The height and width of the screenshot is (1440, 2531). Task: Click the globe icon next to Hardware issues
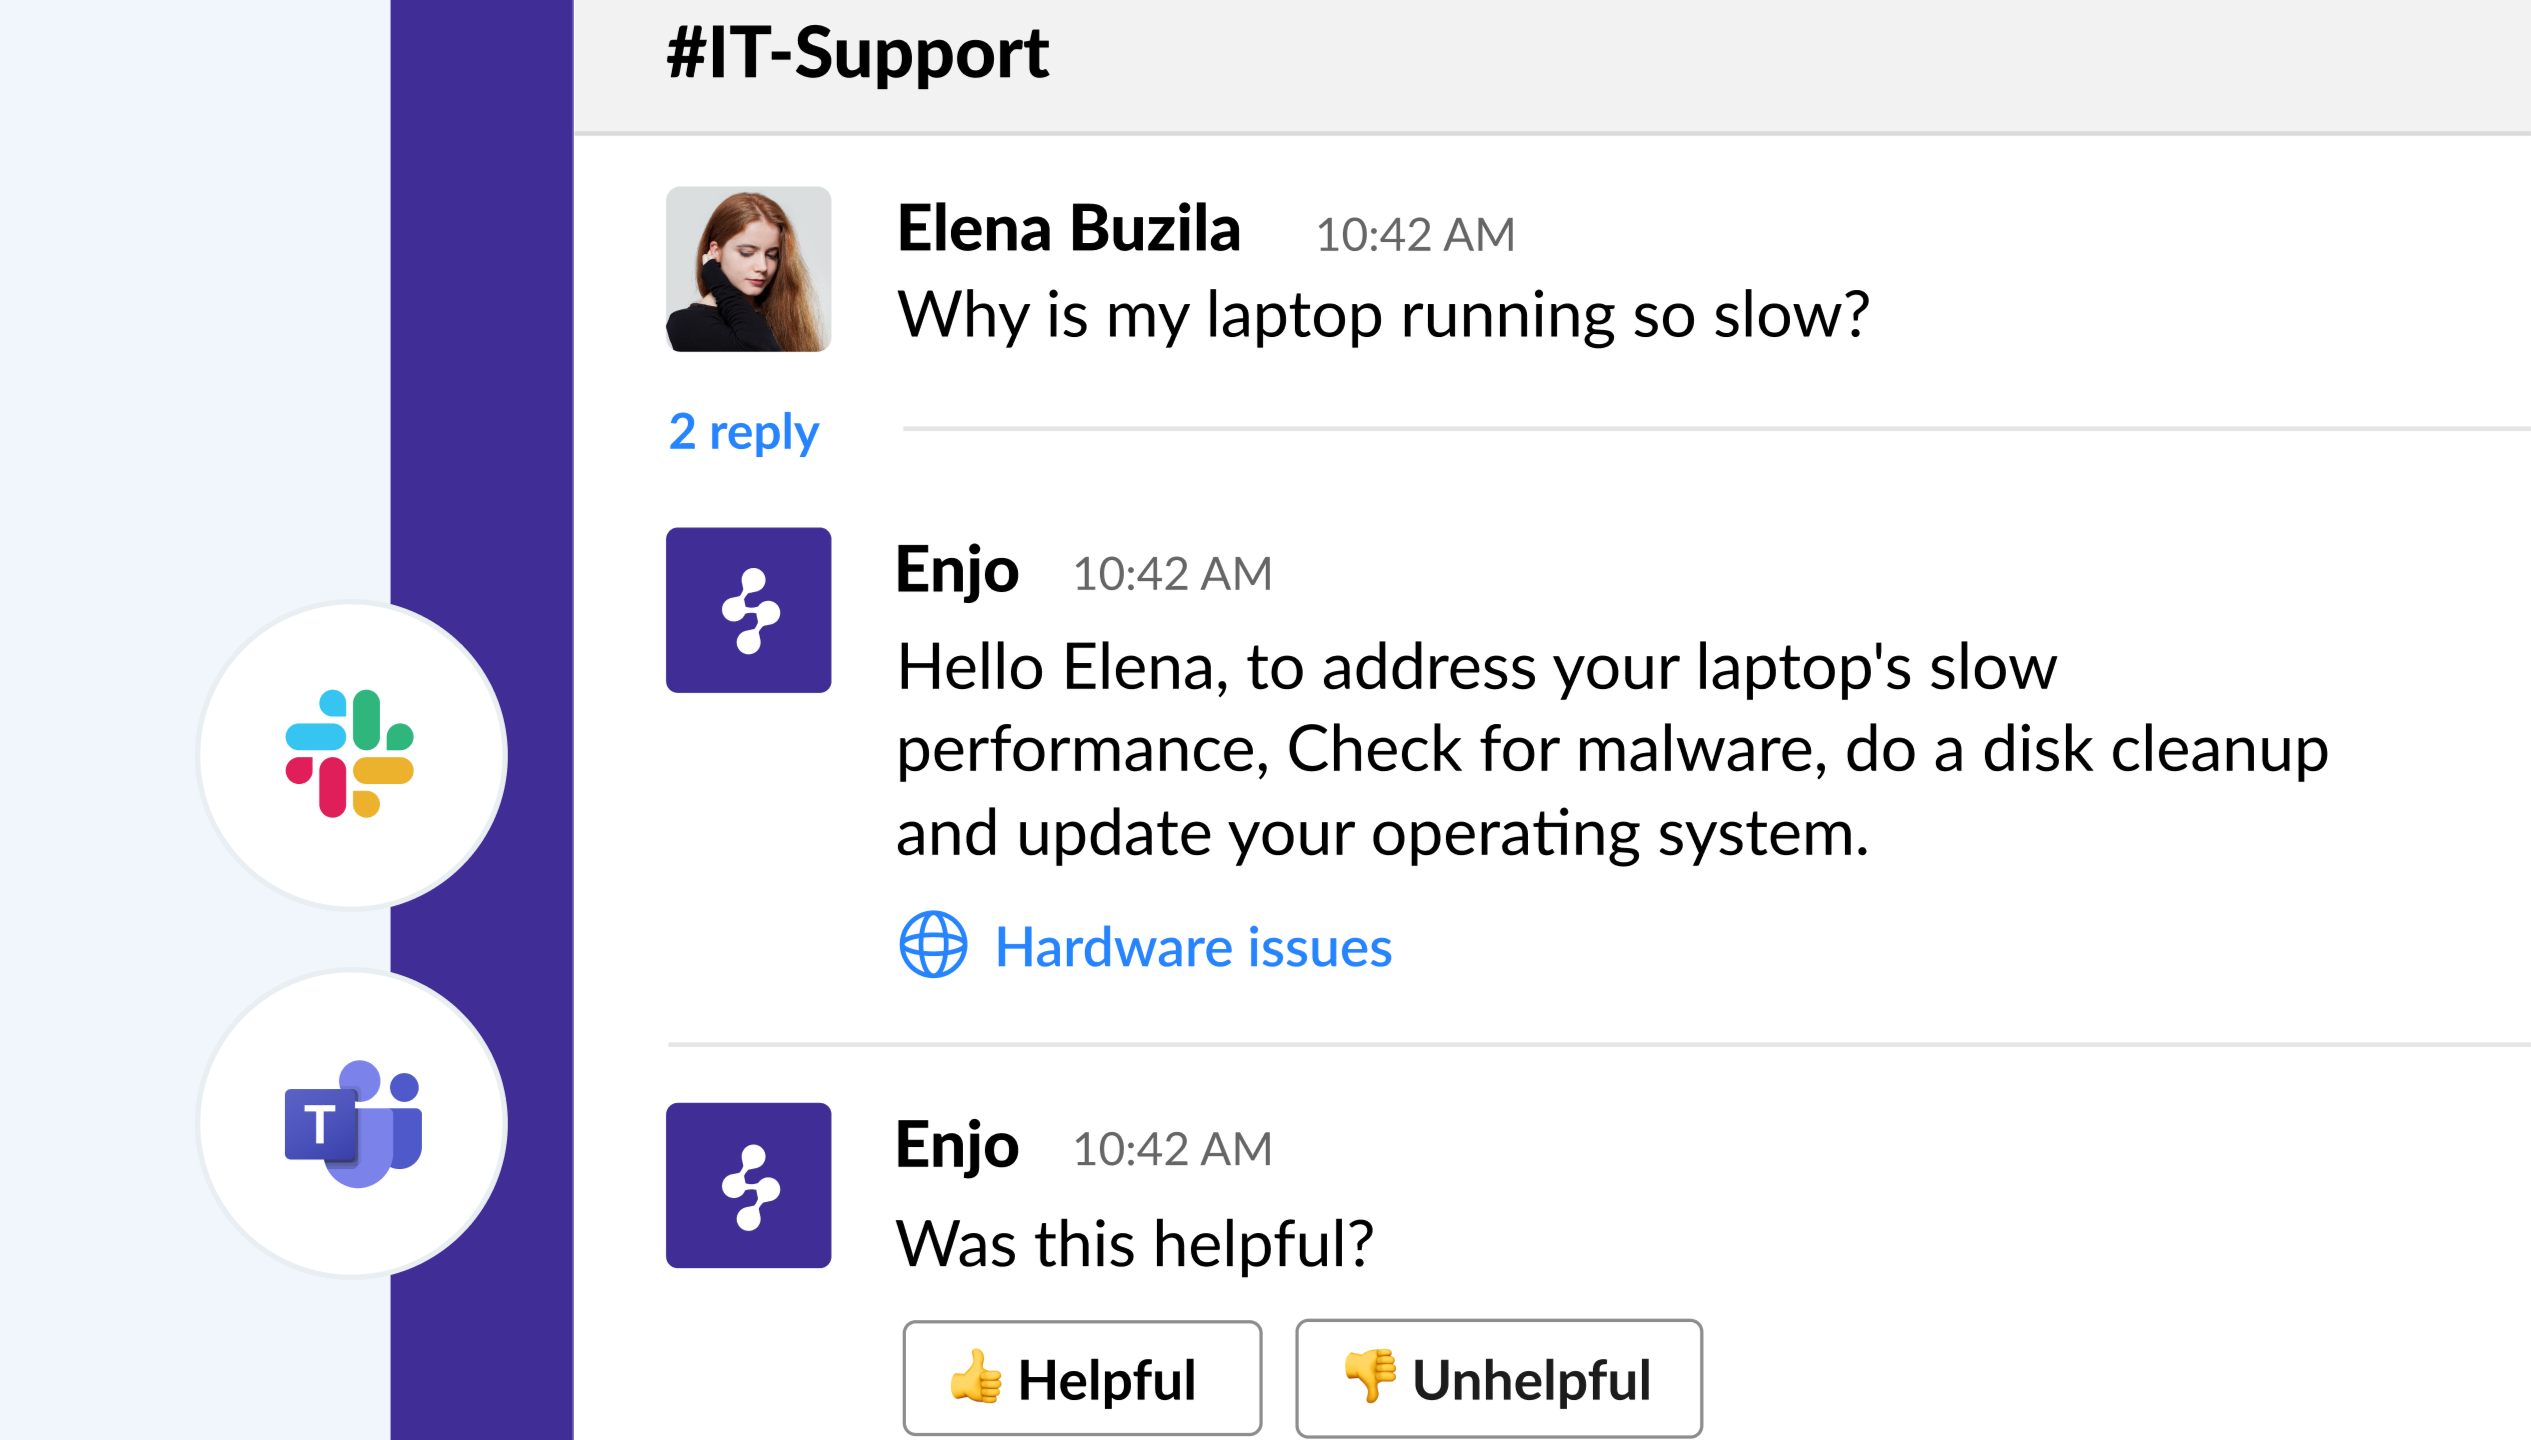[932, 946]
